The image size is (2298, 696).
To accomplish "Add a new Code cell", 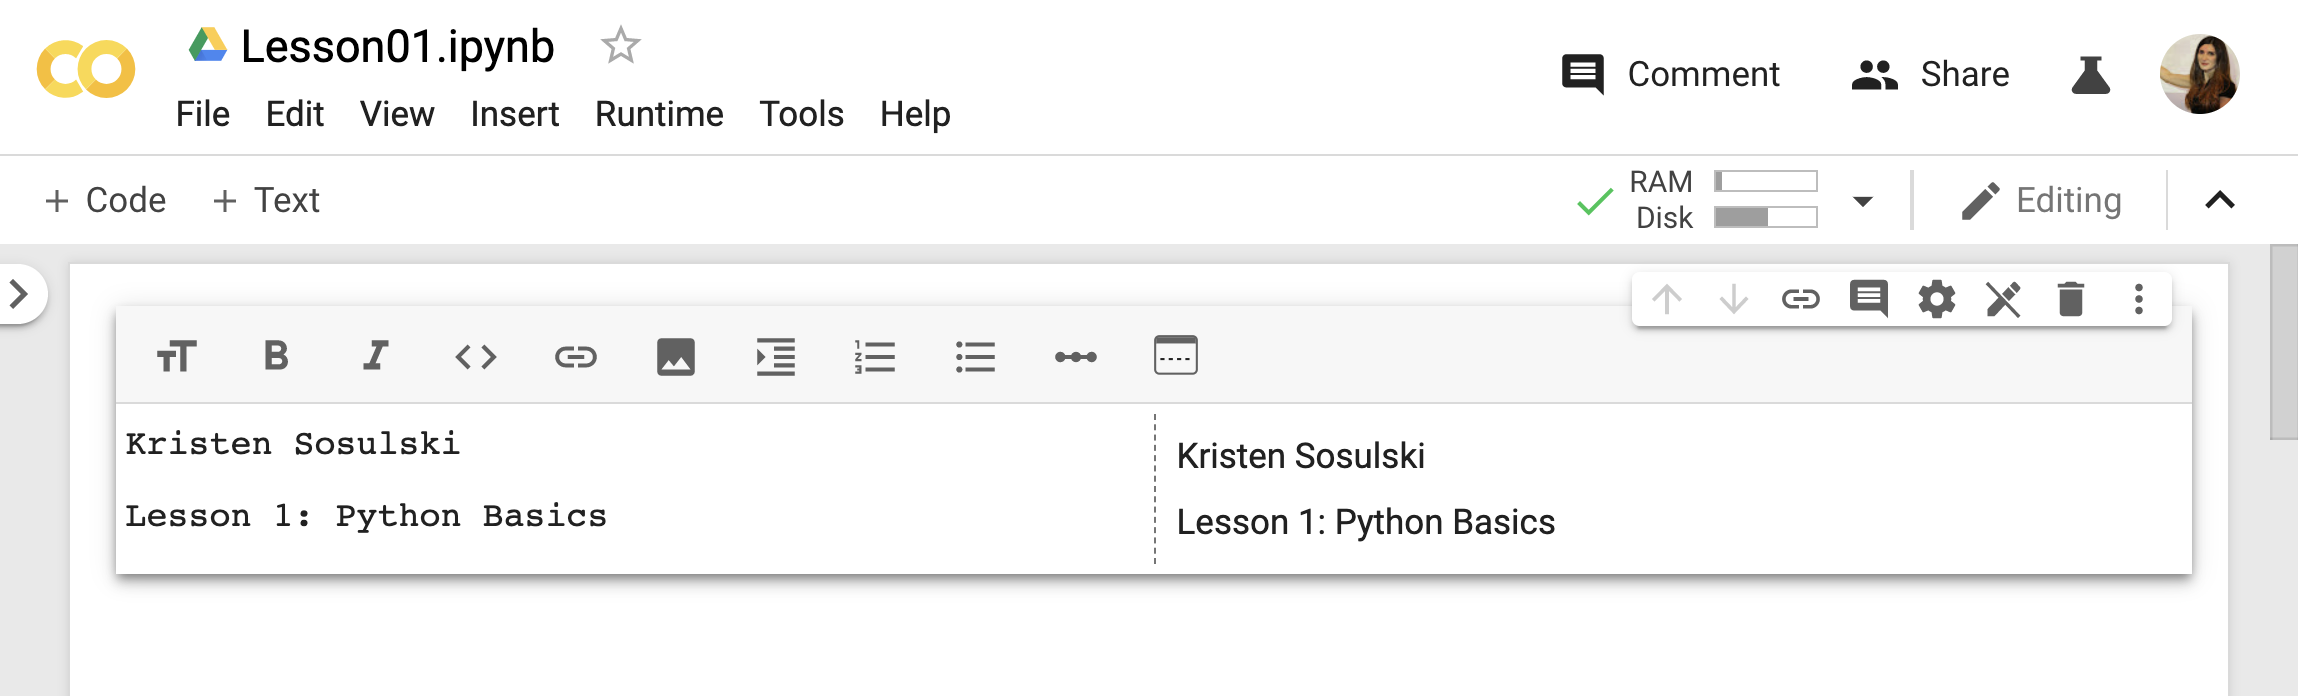I will (106, 201).
